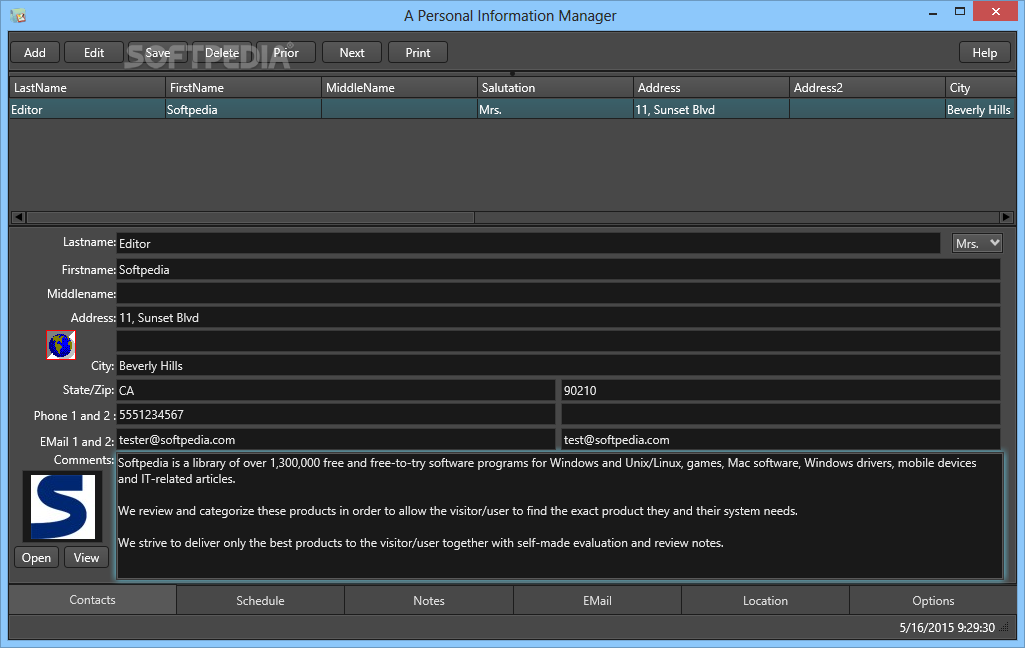Select the Beverly Hills grid cell
Viewport: 1025px width, 648px height.
(981, 109)
